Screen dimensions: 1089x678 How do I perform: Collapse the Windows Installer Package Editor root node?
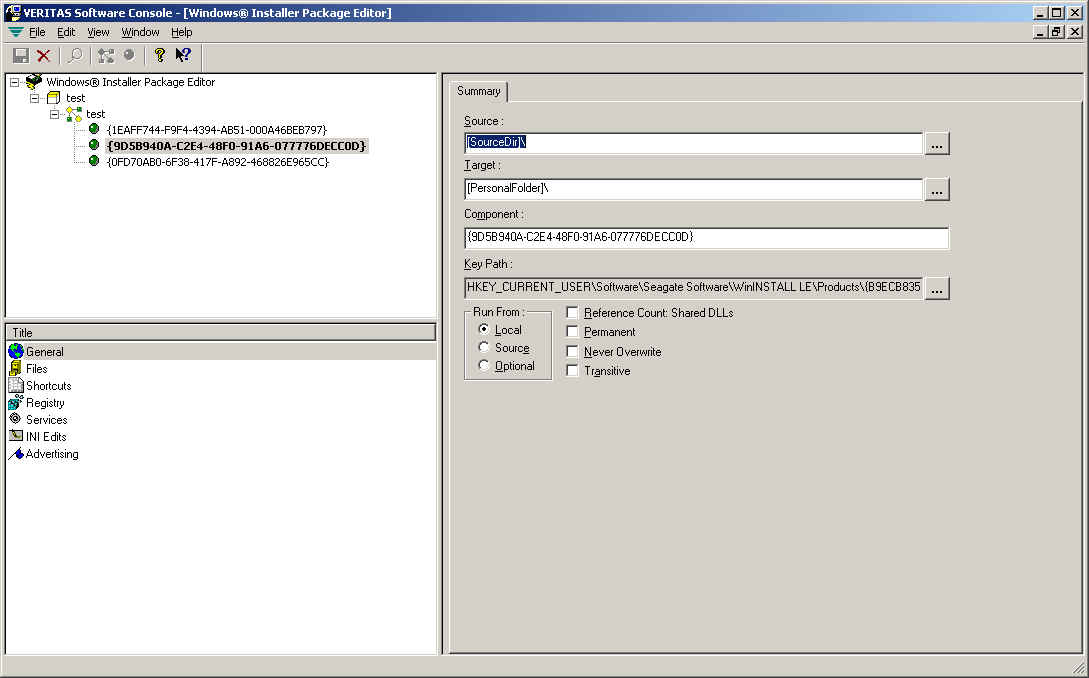tap(15, 82)
